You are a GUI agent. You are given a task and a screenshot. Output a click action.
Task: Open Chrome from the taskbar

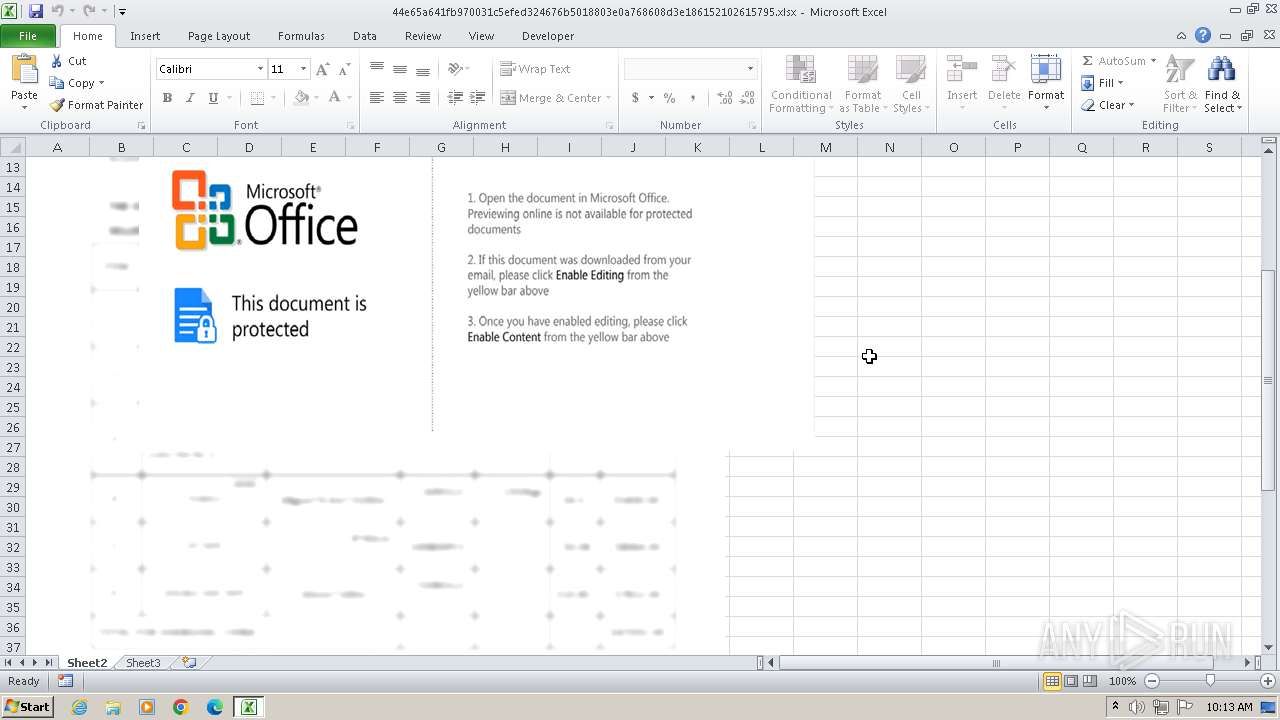(x=181, y=707)
